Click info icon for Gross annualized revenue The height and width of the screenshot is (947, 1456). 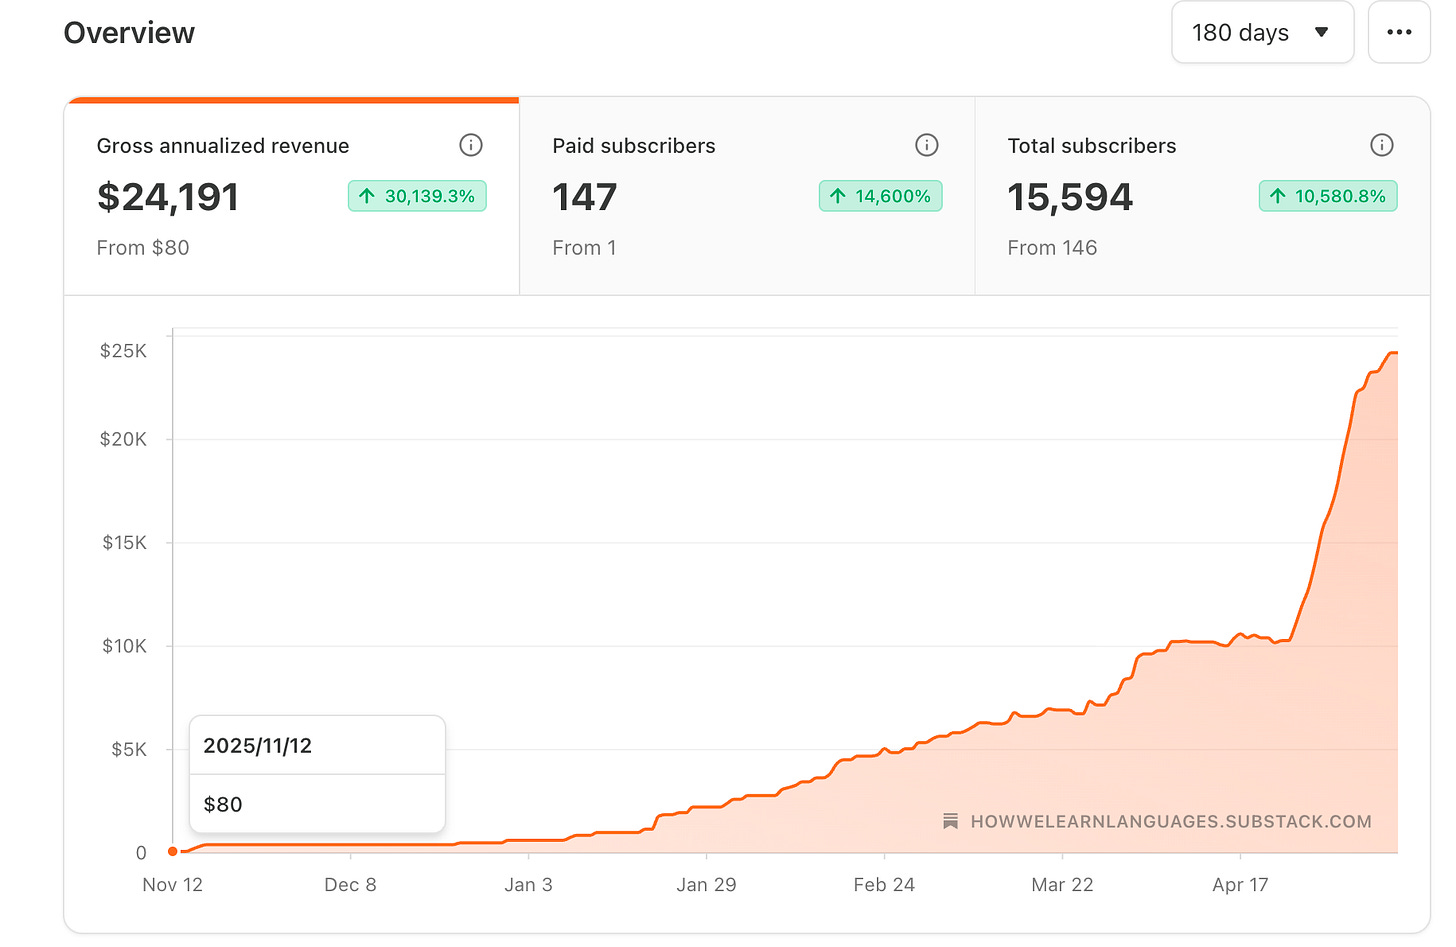coord(471,145)
